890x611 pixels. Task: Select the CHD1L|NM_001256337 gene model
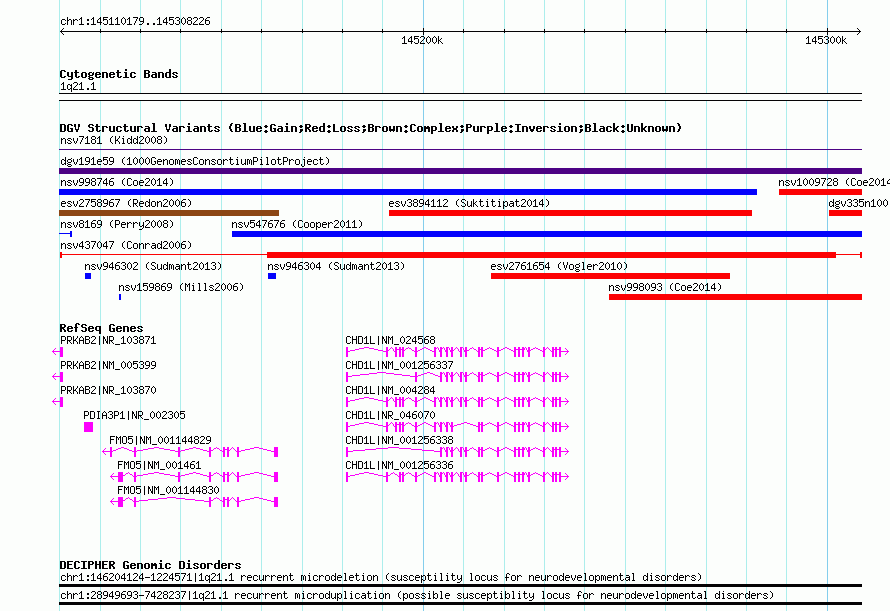tap(457, 377)
